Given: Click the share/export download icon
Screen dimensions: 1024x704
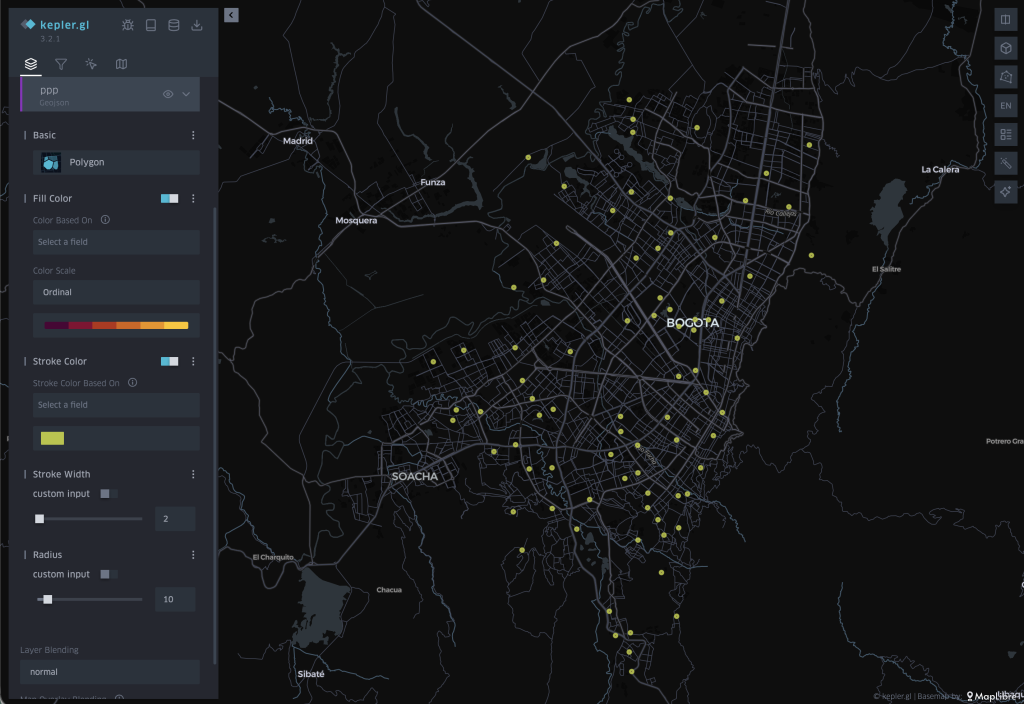Looking at the screenshot, I should pos(197,25).
